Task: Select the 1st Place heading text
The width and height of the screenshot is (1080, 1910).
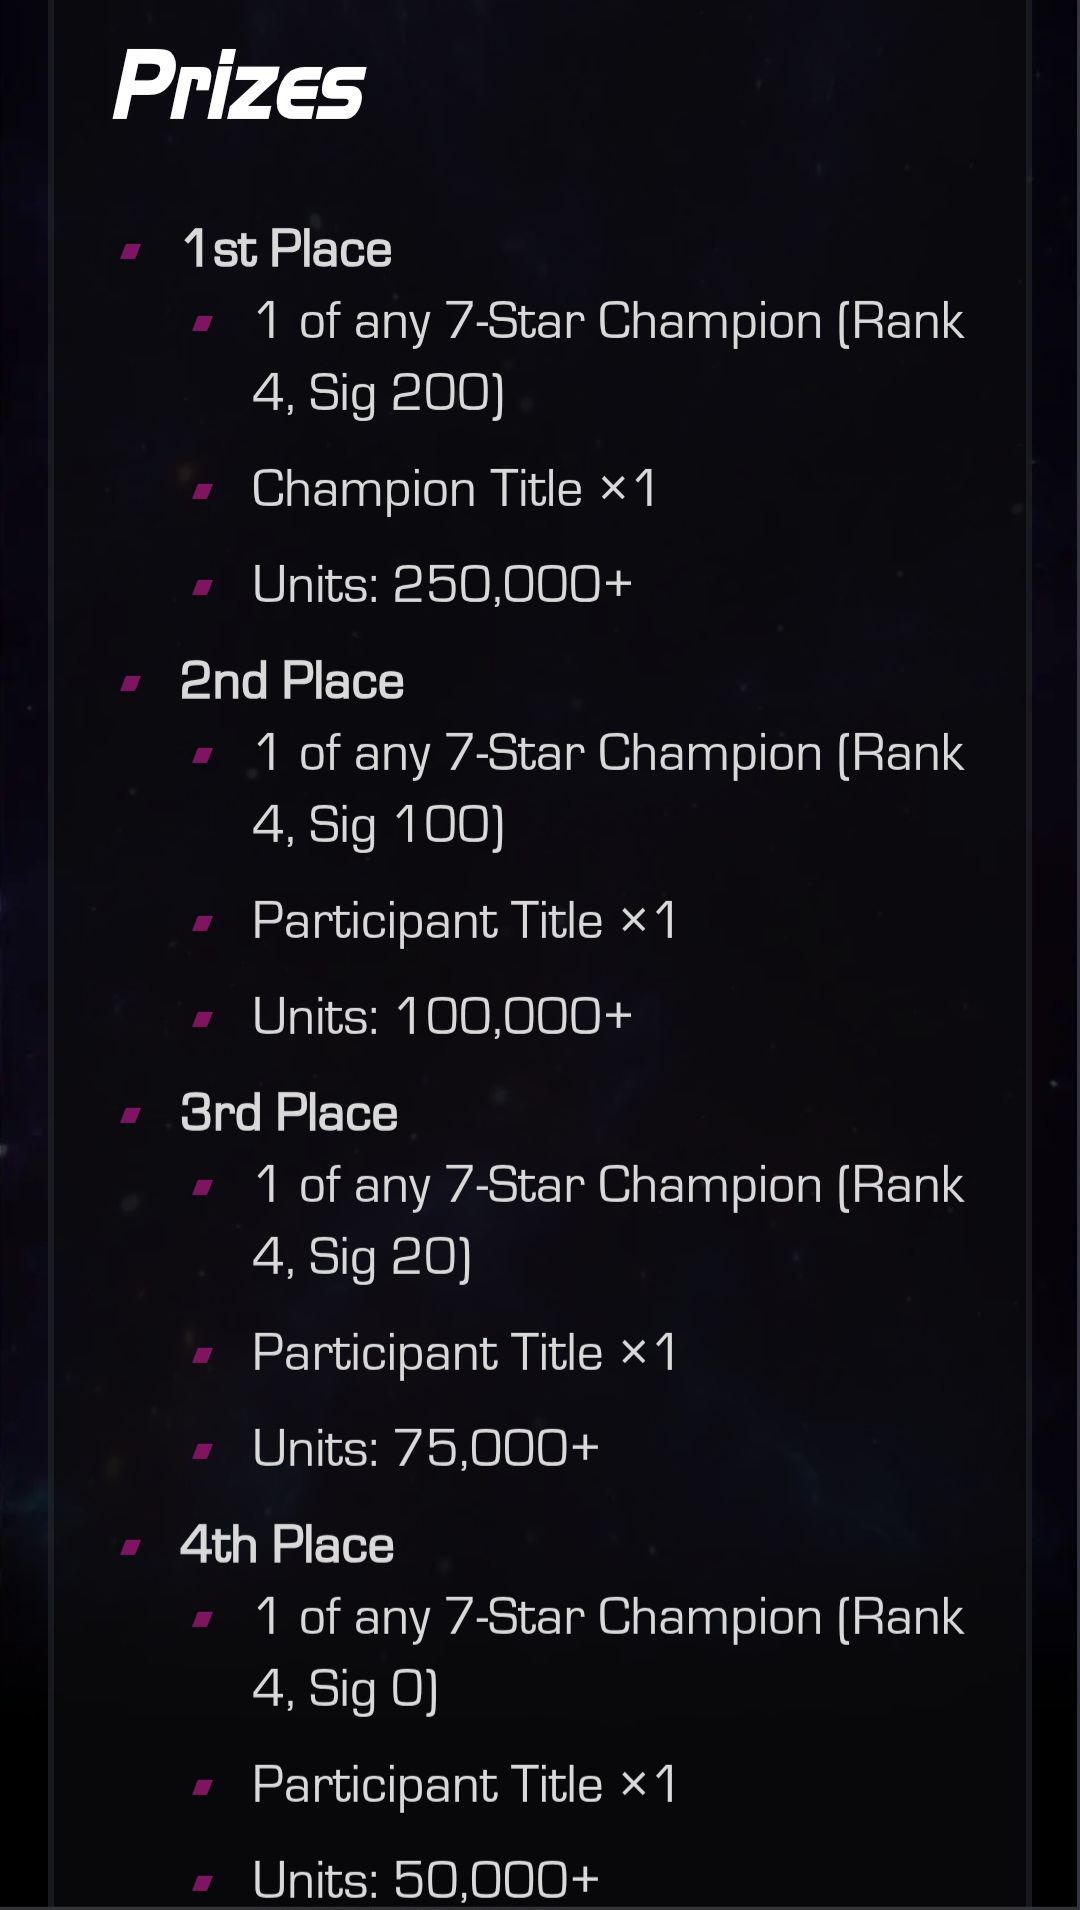Action: point(287,249)
